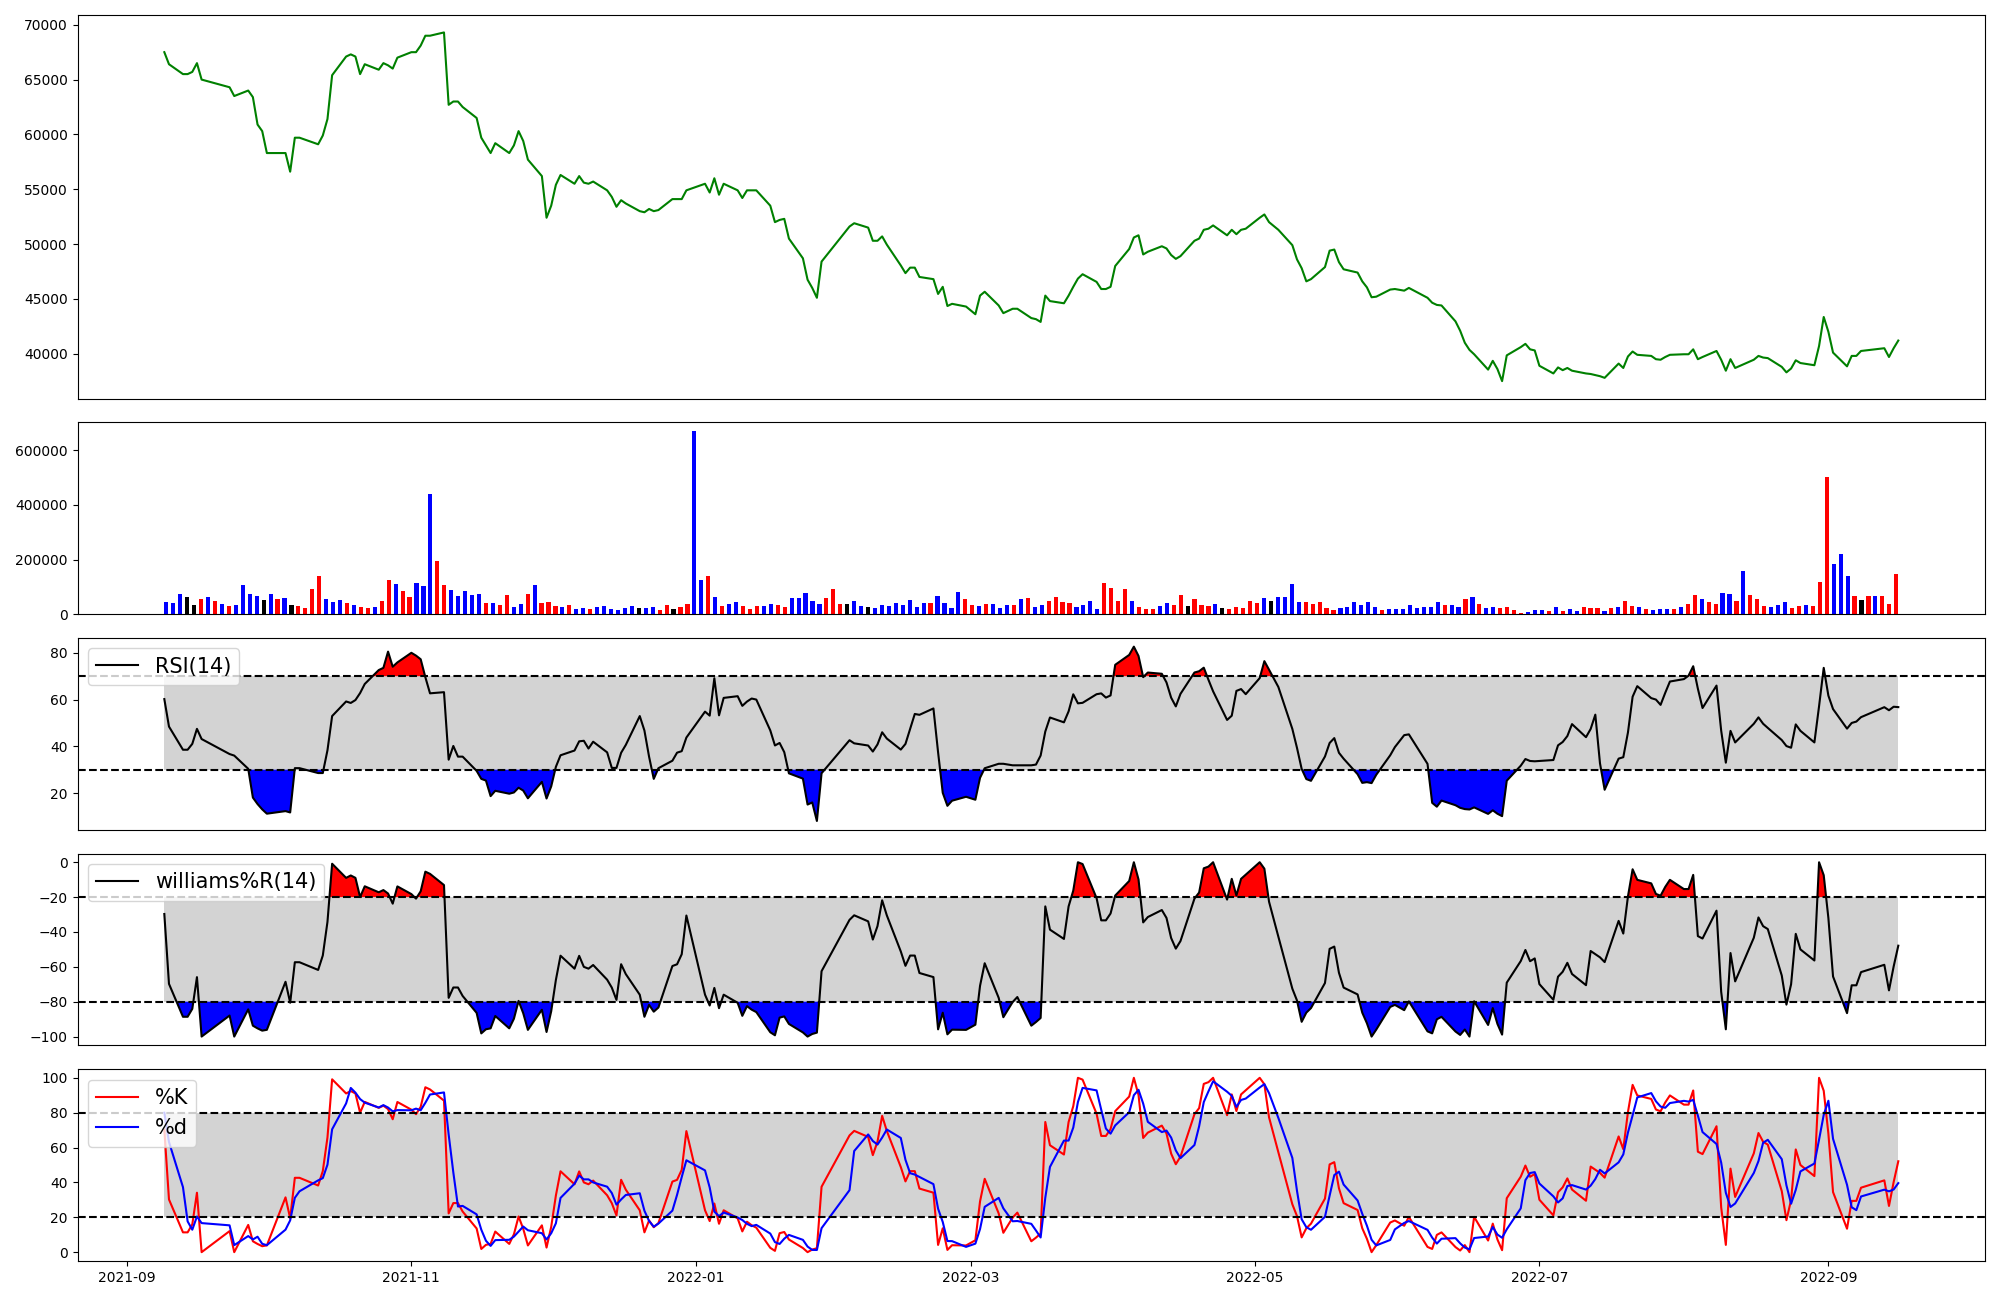Click the -100 tick on Williams axis
The height and width of the screenshot is (1300, 2000).
[49, 1037]
